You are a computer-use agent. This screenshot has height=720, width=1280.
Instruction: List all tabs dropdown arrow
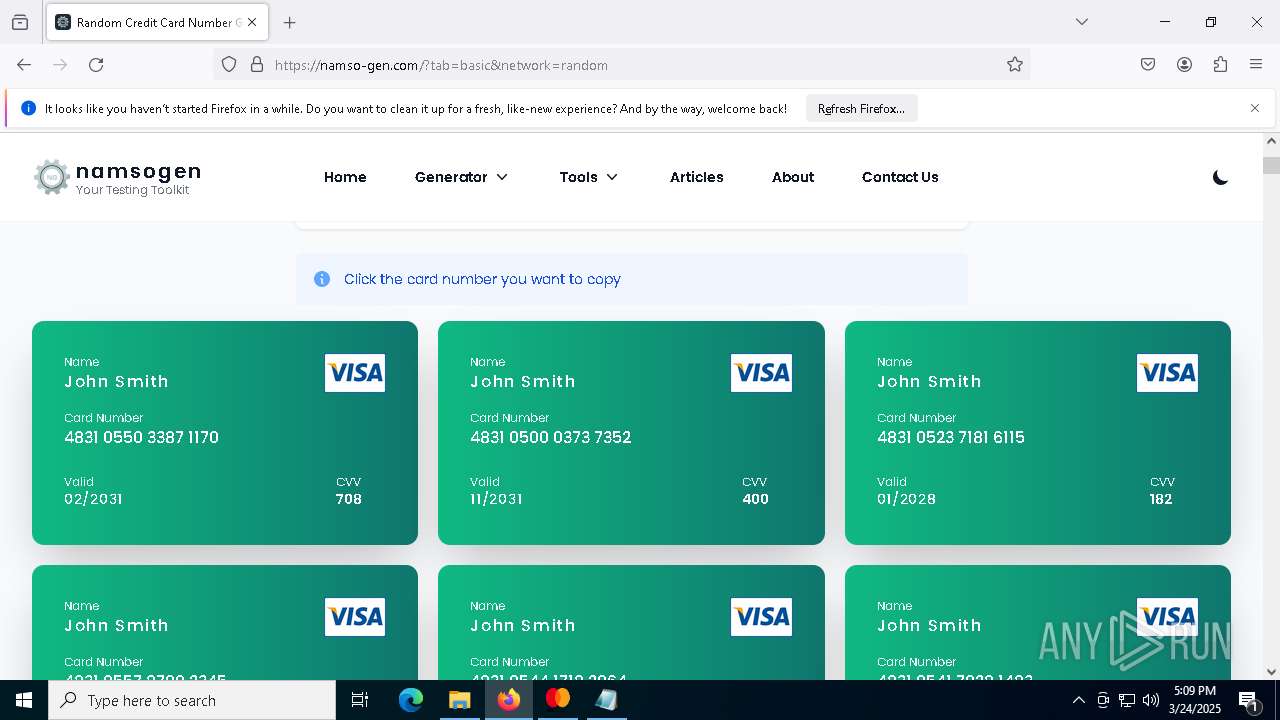coord(1082,22)
